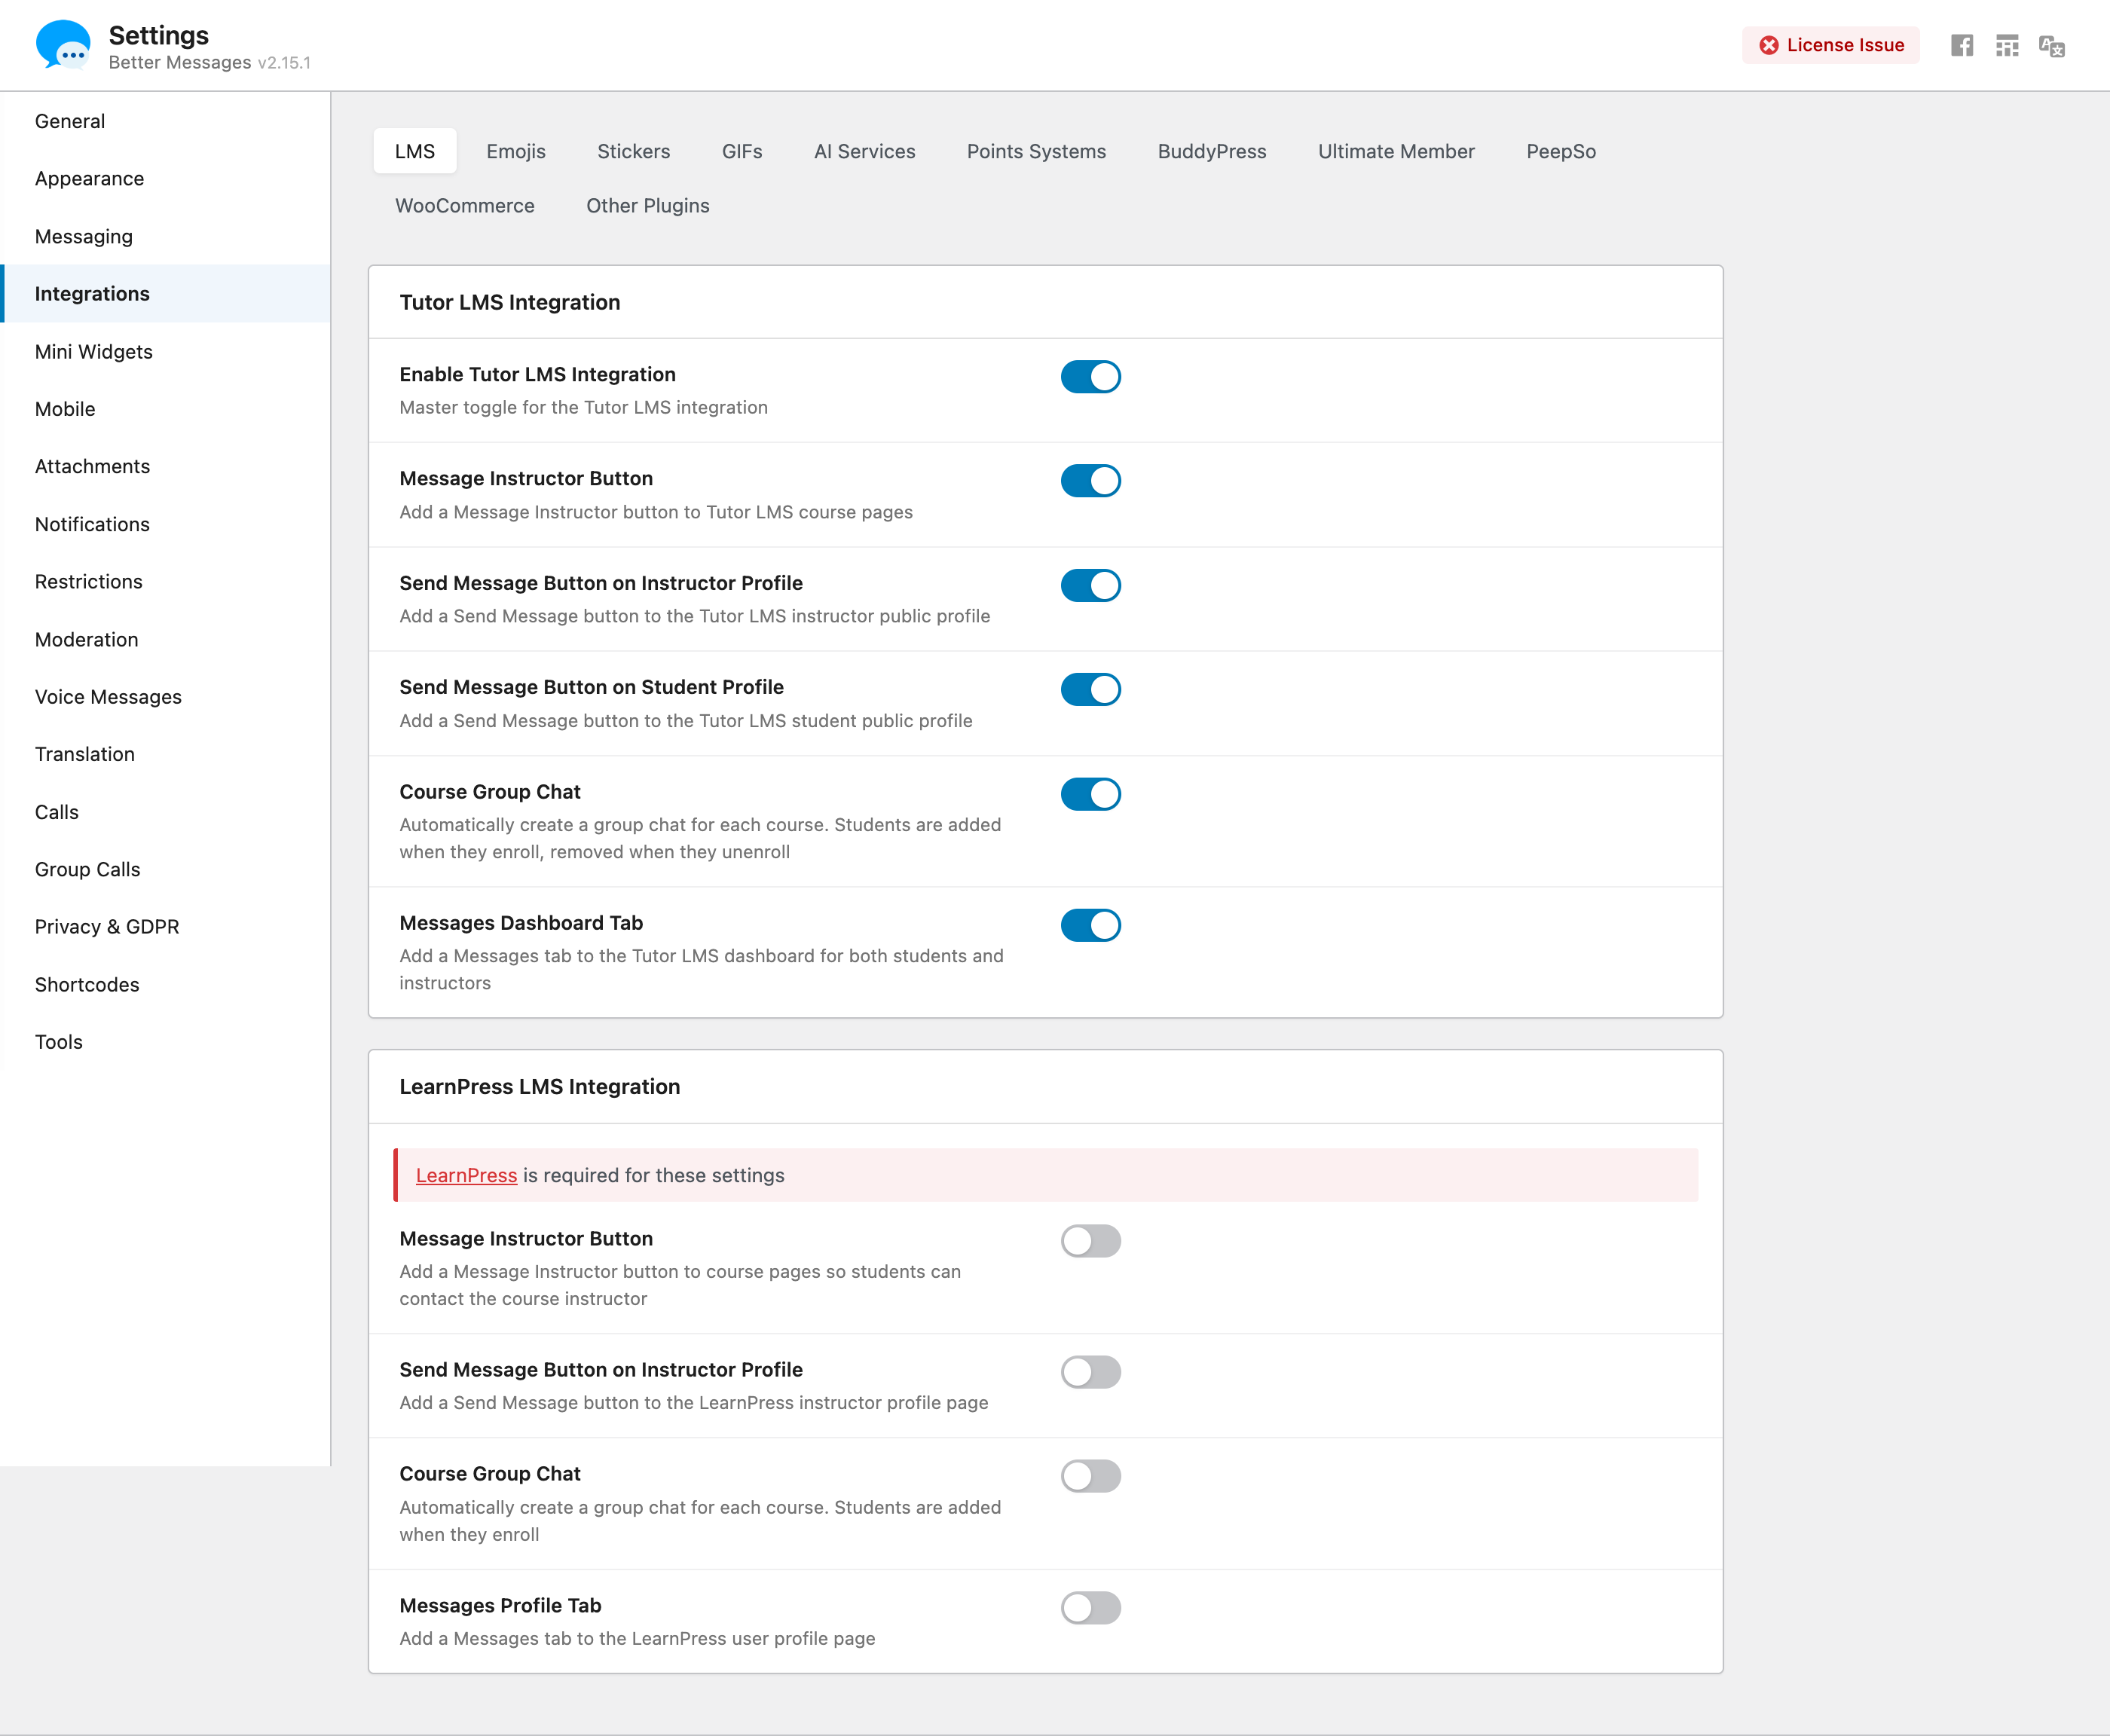This screenshot has width=2110, height=1736.
Task: Switch to the Emojis tab
Action: click(x=516, y=151)
